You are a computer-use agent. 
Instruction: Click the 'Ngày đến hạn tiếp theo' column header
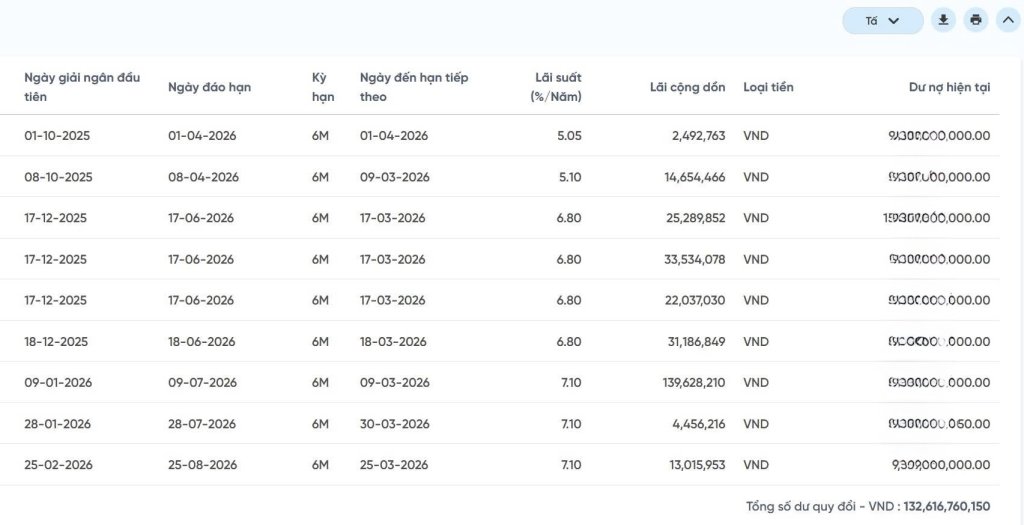[x=414, y=87]
